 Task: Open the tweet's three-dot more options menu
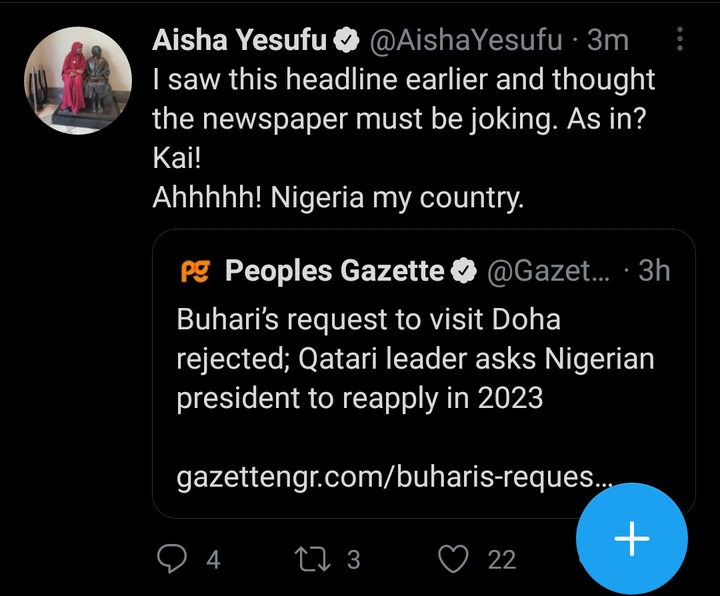pos(681,40)
